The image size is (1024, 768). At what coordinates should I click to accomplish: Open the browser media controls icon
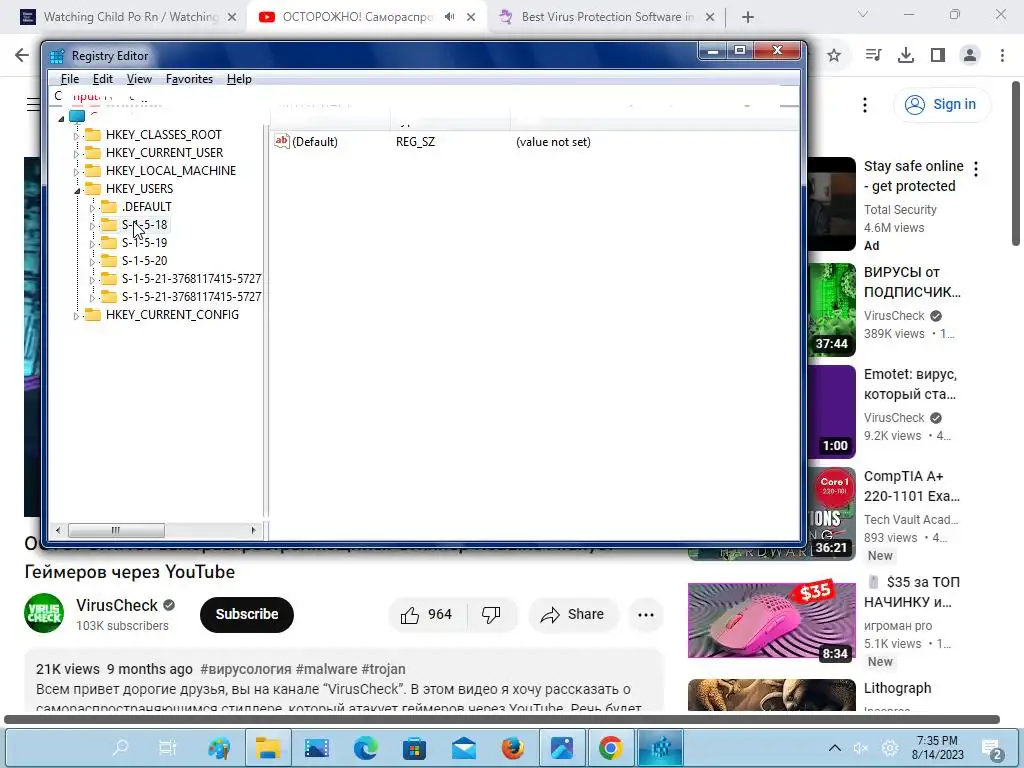pyautogui.click(x=873, y=56)
